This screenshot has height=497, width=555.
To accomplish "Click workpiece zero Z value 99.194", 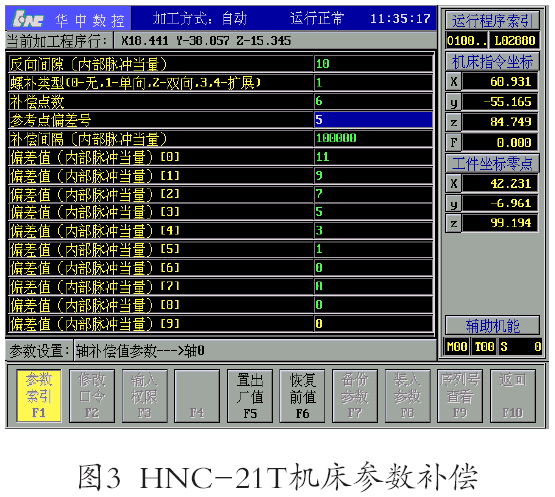I will [500, 223].
